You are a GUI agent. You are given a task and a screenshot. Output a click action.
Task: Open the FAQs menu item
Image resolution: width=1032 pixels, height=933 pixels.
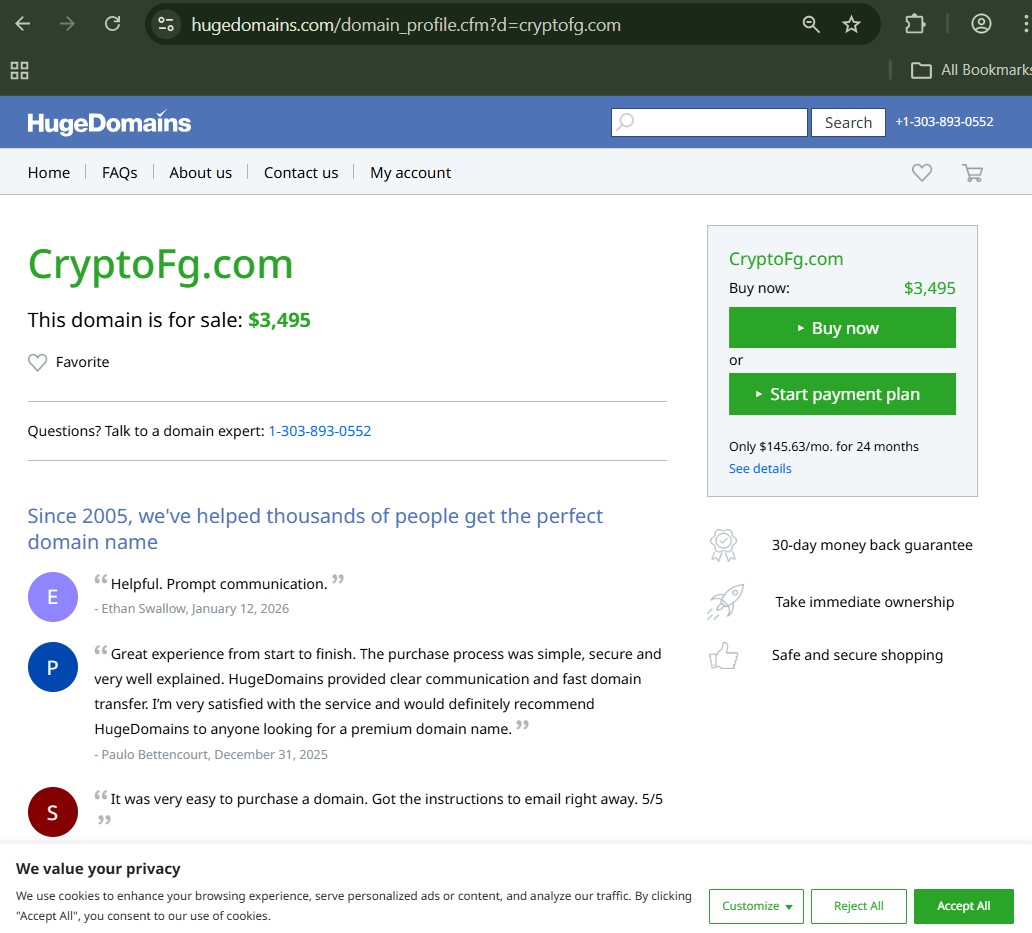119,173
